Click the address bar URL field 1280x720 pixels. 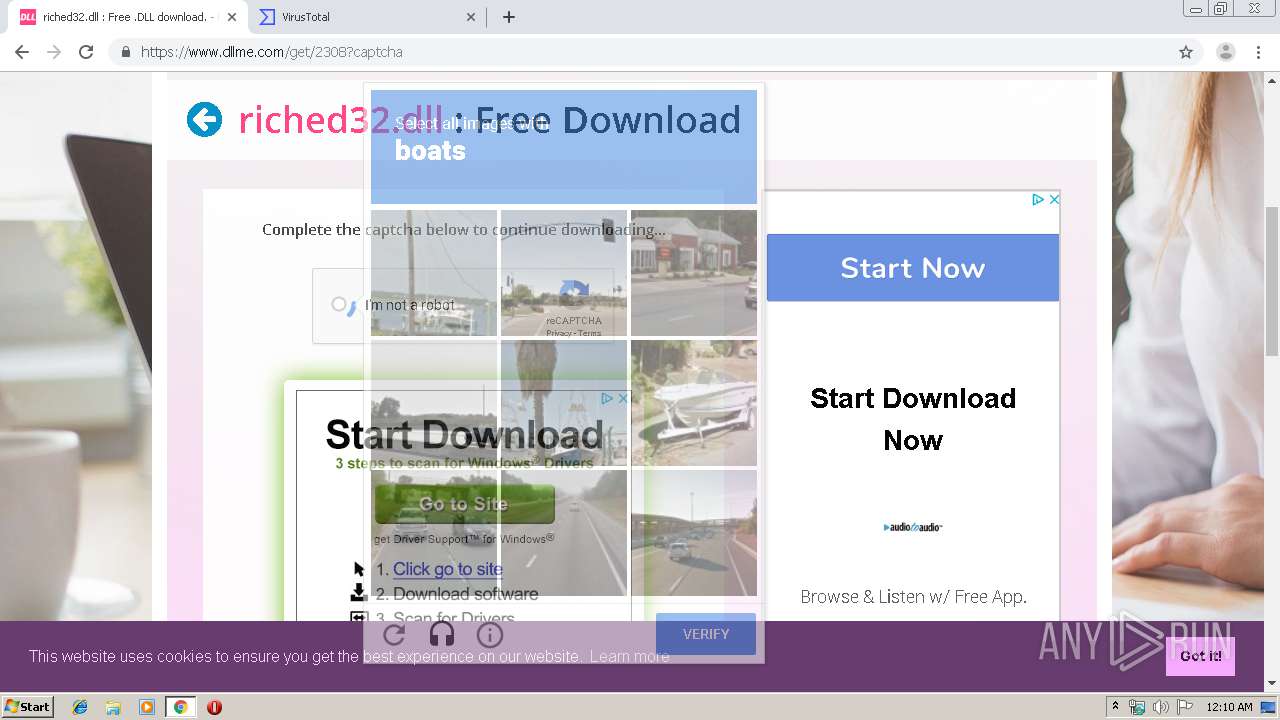[x=655, y=52]
